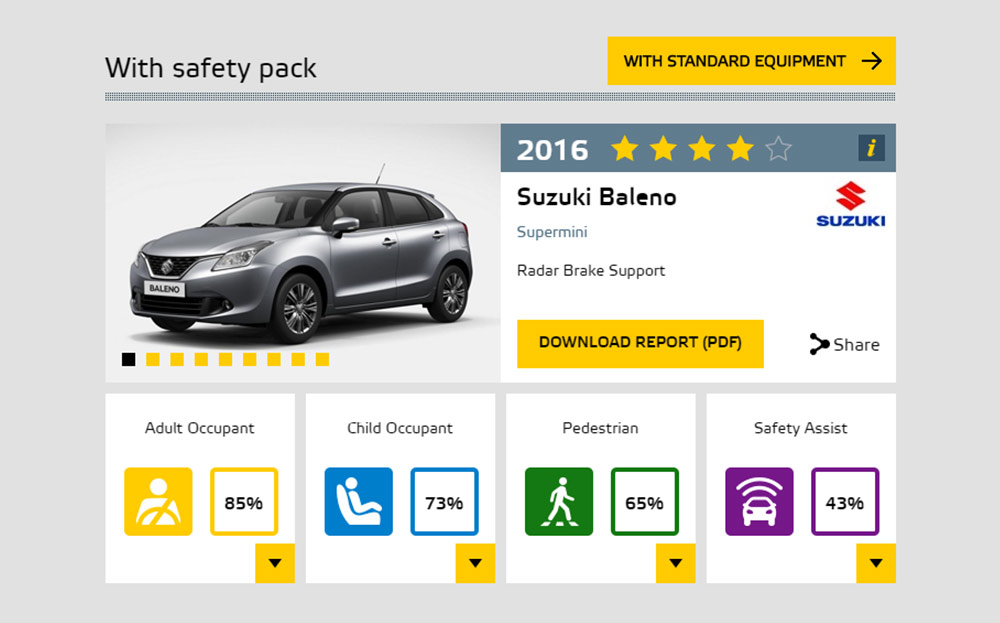The height and width of the screenshot is (623, 1000).
Task: Click the empty fifth star
Action: (x=778, y=149)
